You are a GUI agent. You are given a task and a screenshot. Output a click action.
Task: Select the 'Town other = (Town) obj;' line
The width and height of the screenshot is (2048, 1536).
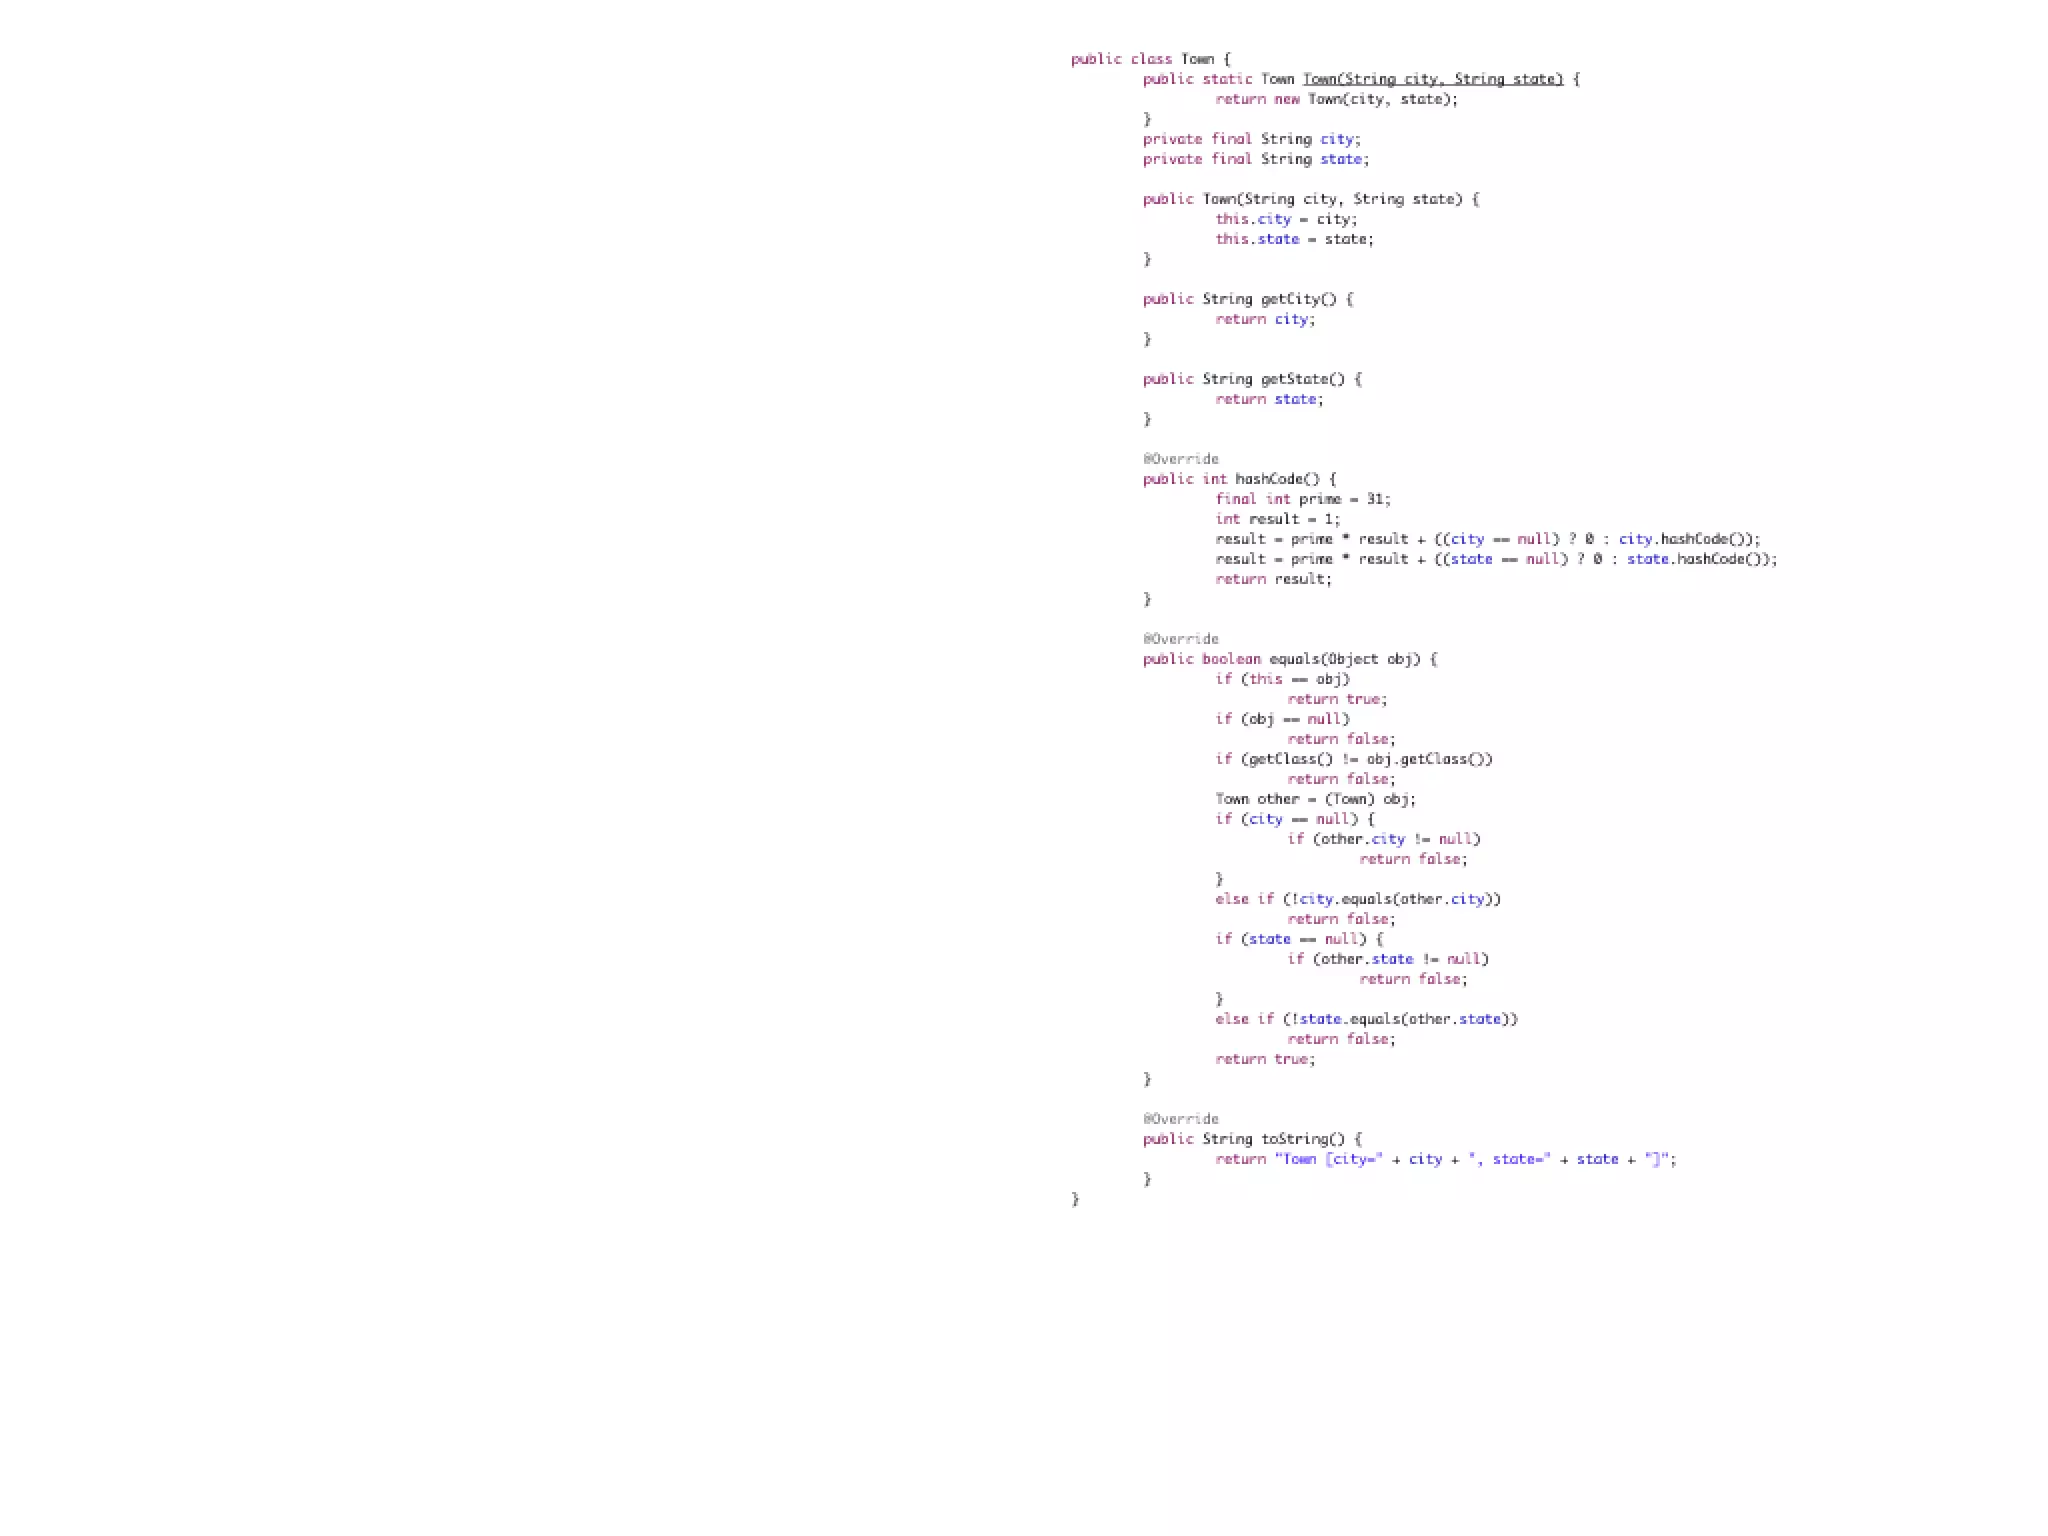coord(1316,799)
